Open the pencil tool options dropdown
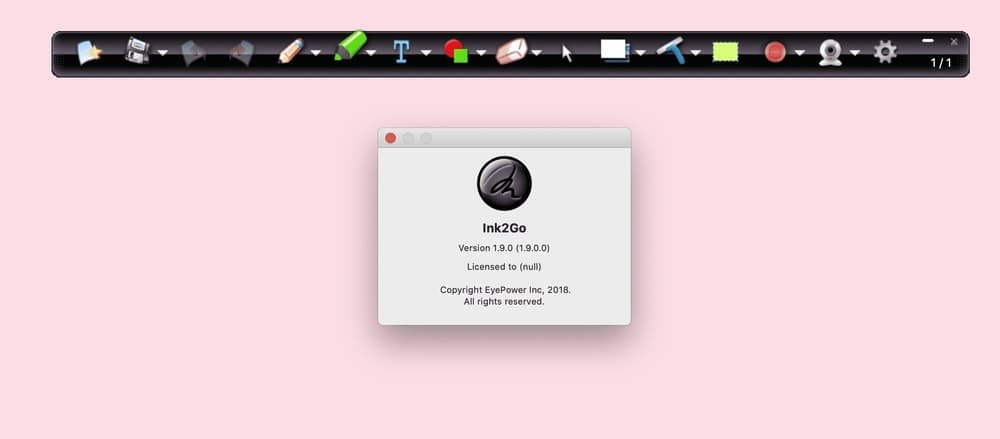Viewport: 1000px width, 439px height. coord(316,53)
